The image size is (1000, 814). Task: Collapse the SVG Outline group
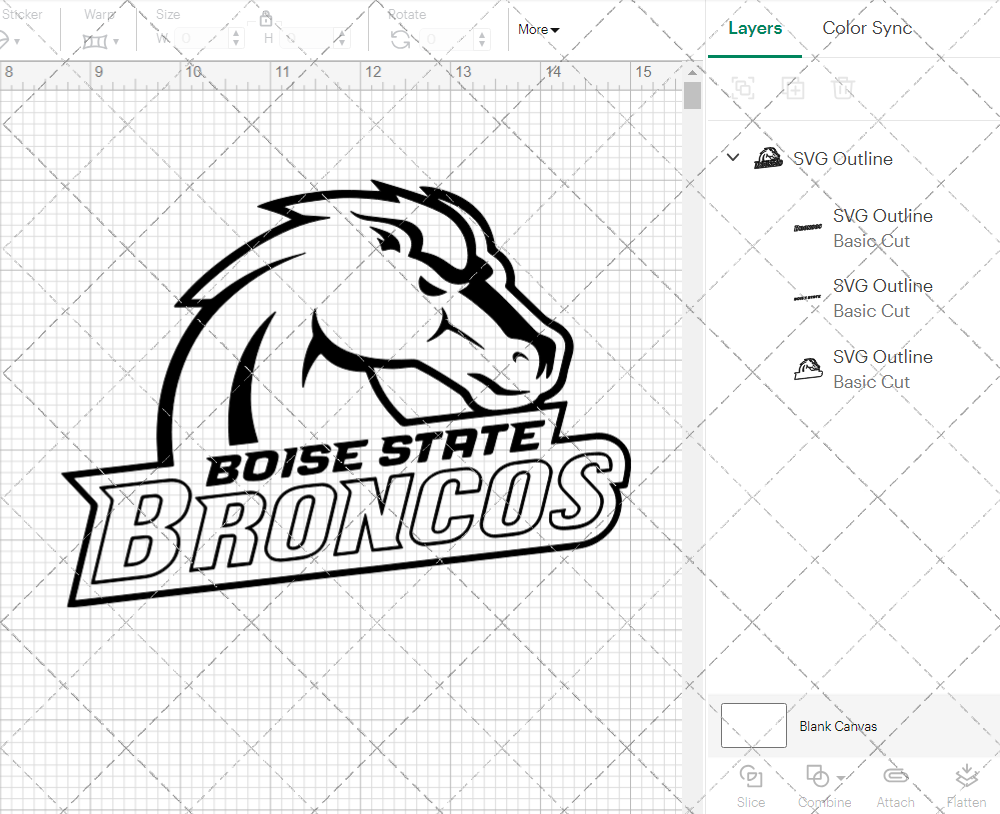point(732,157)
